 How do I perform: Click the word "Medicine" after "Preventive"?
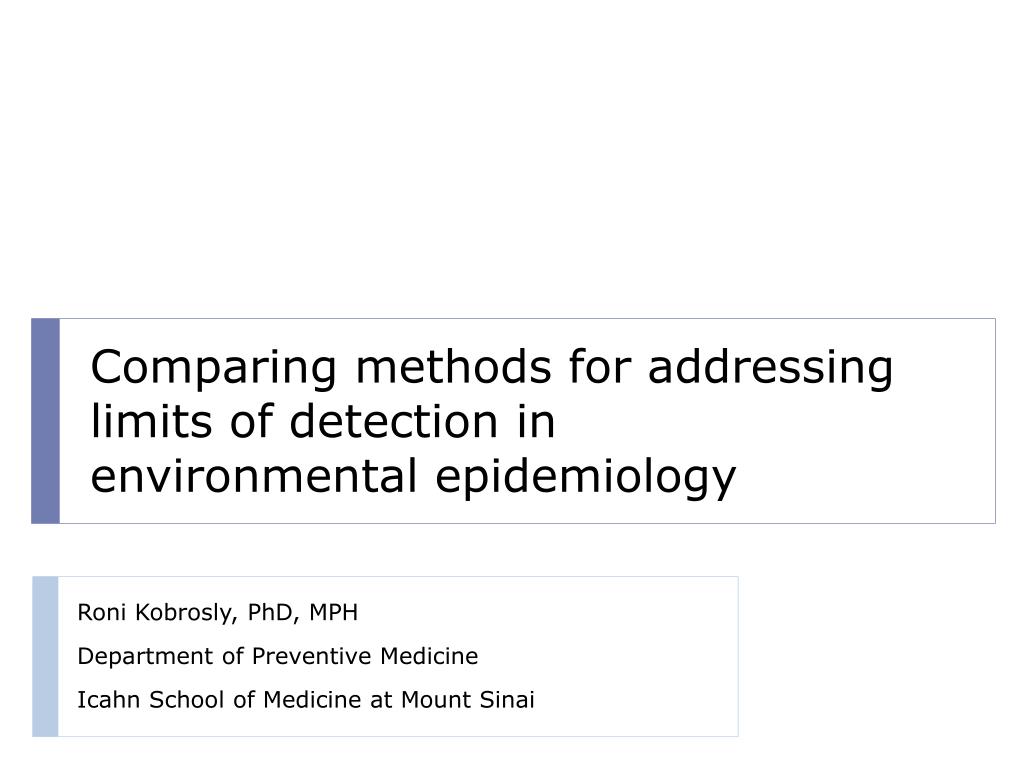(429, 656)
